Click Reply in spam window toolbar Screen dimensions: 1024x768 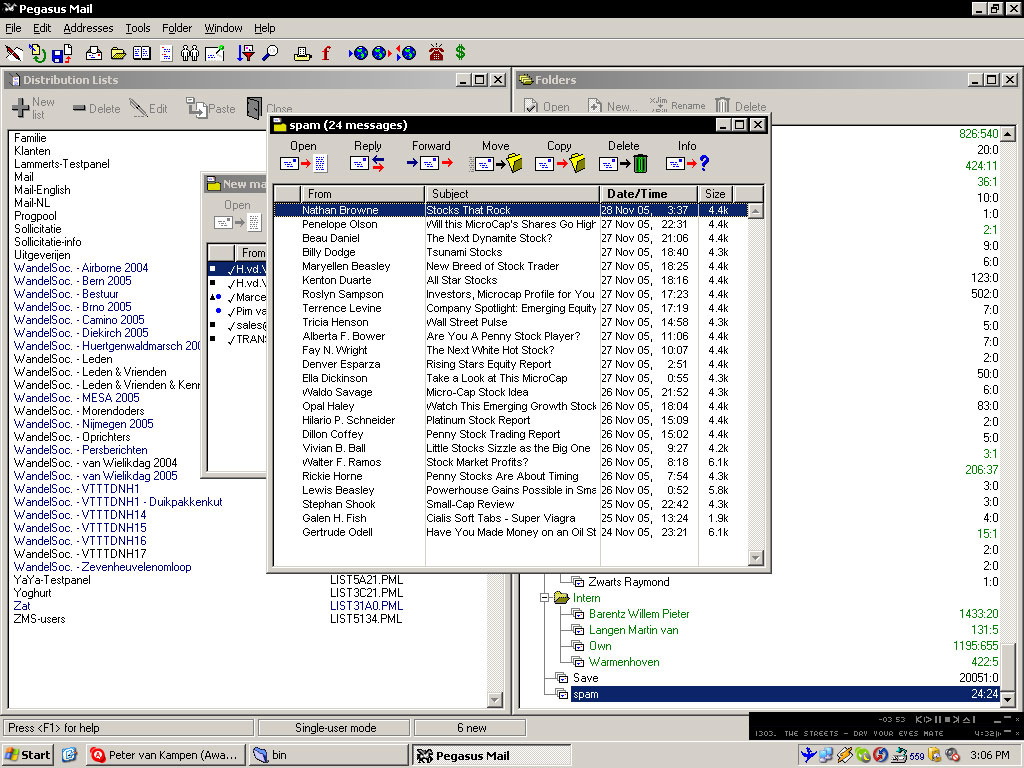click(368, 156)
